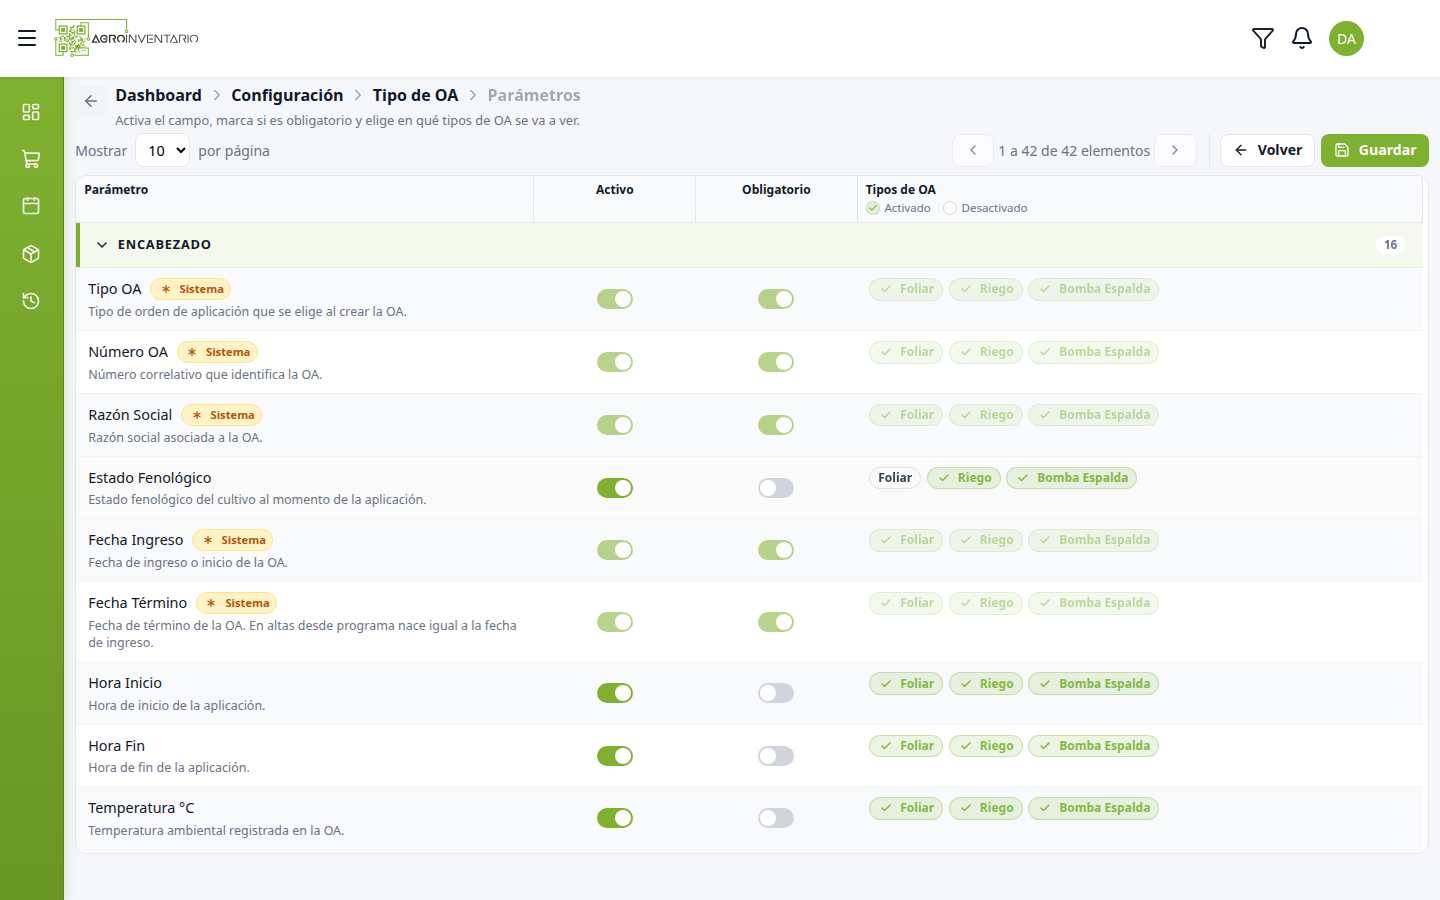Image resolution: width=1440 pixels, height=900 pixels.
Task: Navigate to Dashboard breadcrumb
Action: [x=158, y=95]
